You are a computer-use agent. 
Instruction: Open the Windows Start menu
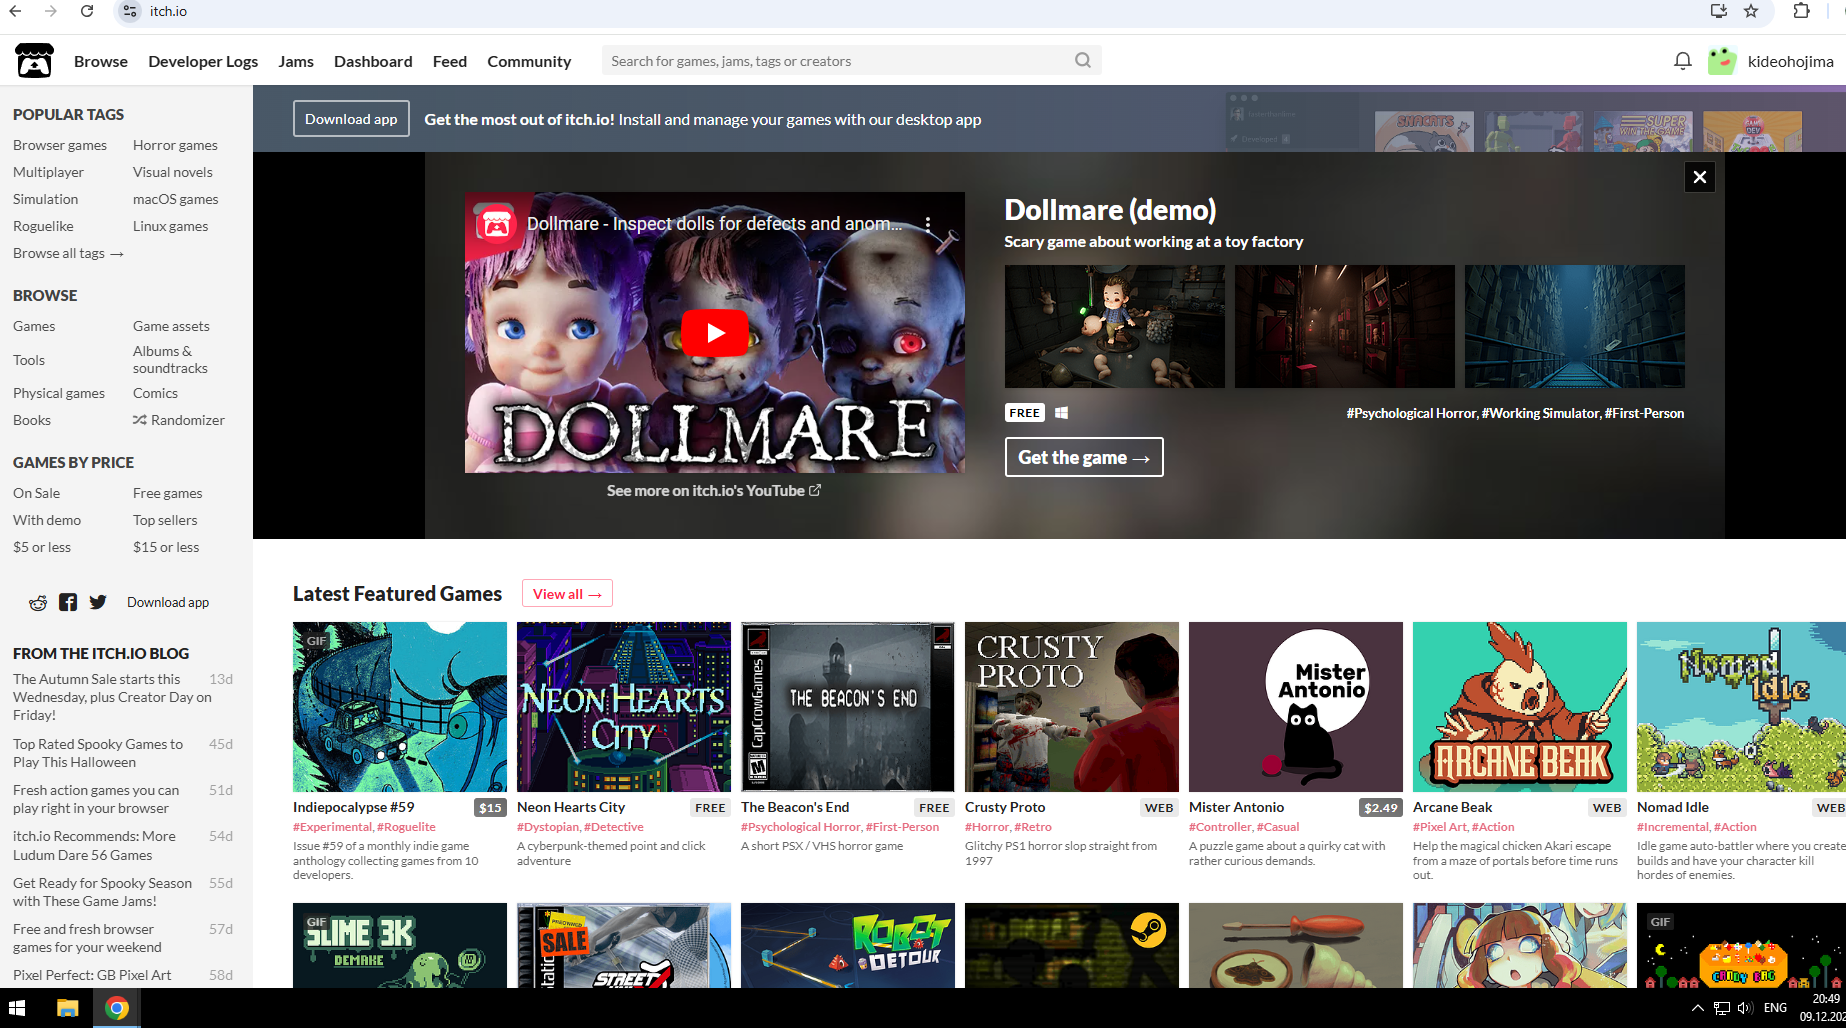[17, 1008]
